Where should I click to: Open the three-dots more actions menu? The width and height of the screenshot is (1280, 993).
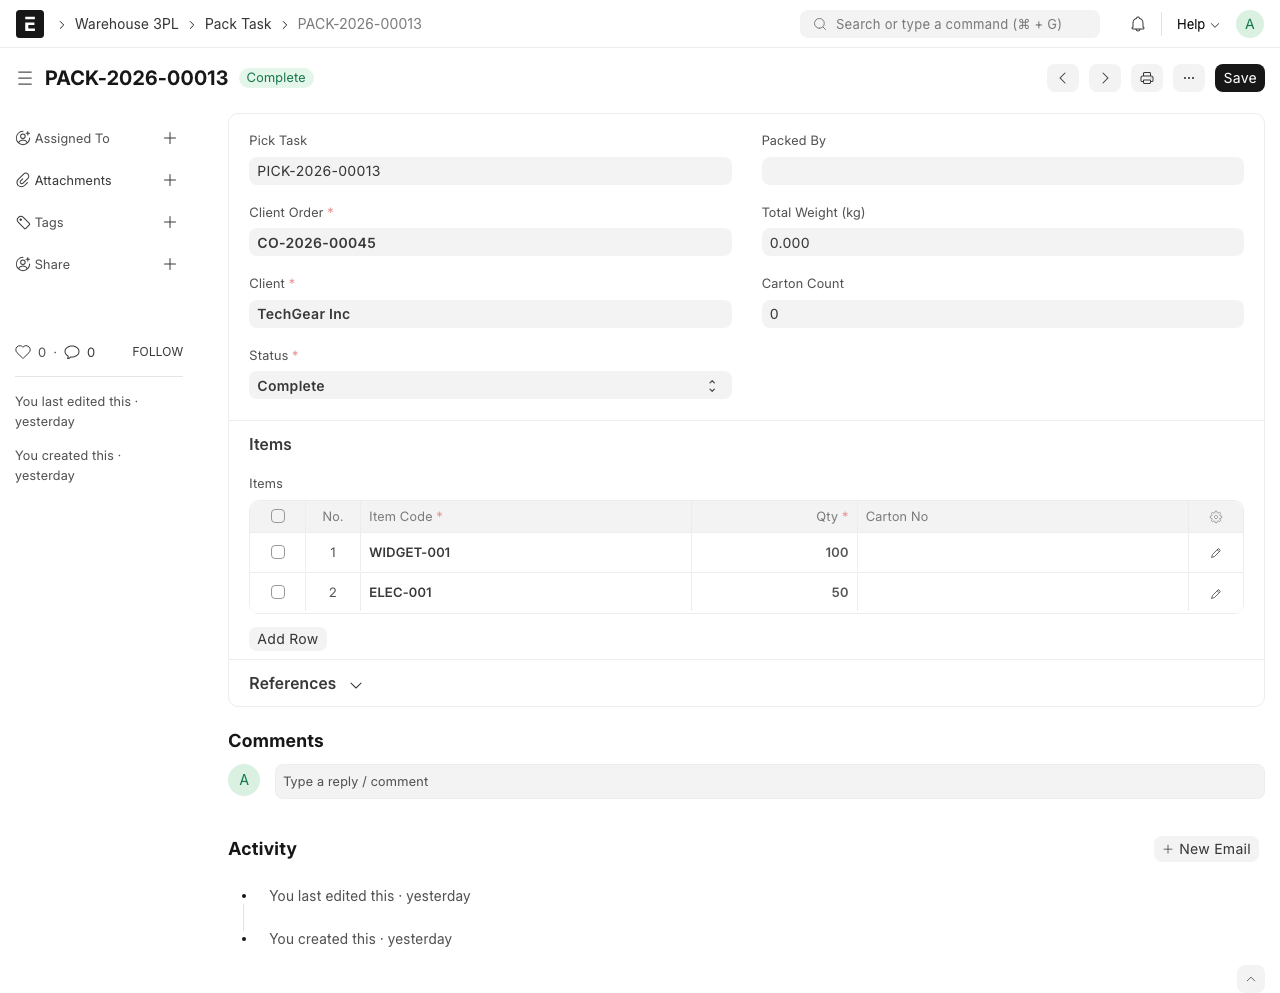tap(1188, 78)
